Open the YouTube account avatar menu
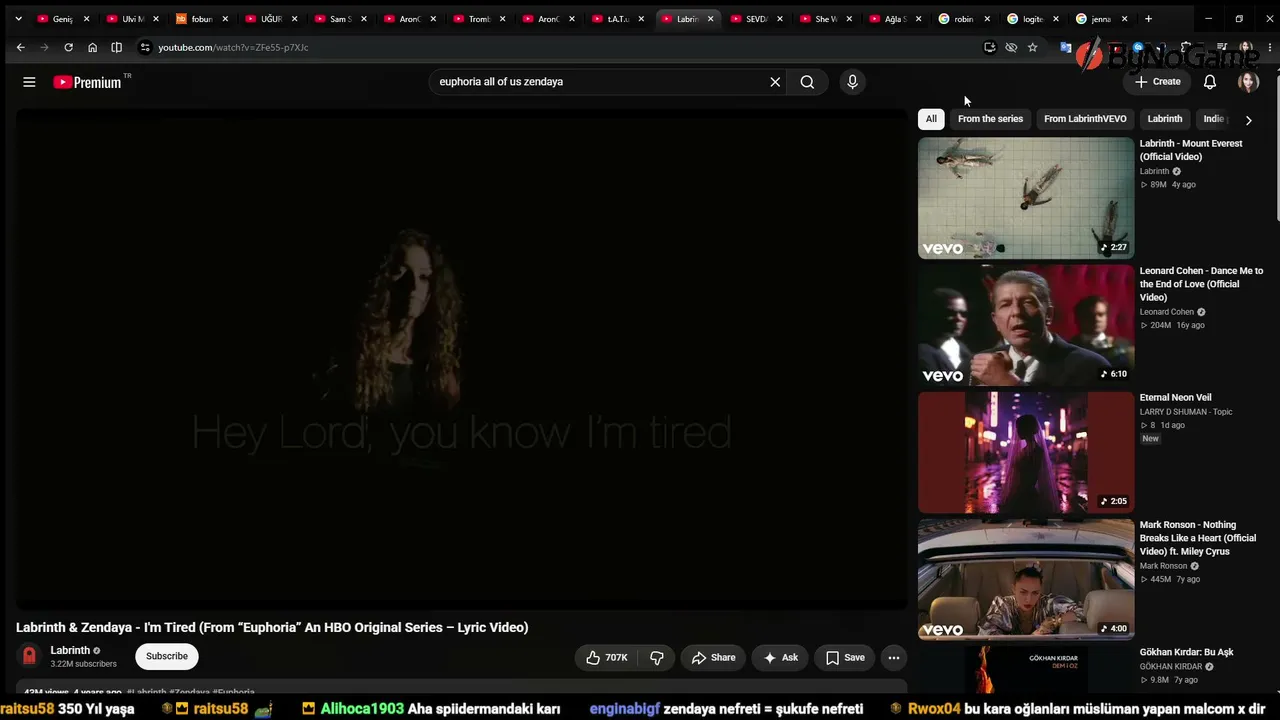Viewport: 1280px width, 720px height. click(1248, 82)
